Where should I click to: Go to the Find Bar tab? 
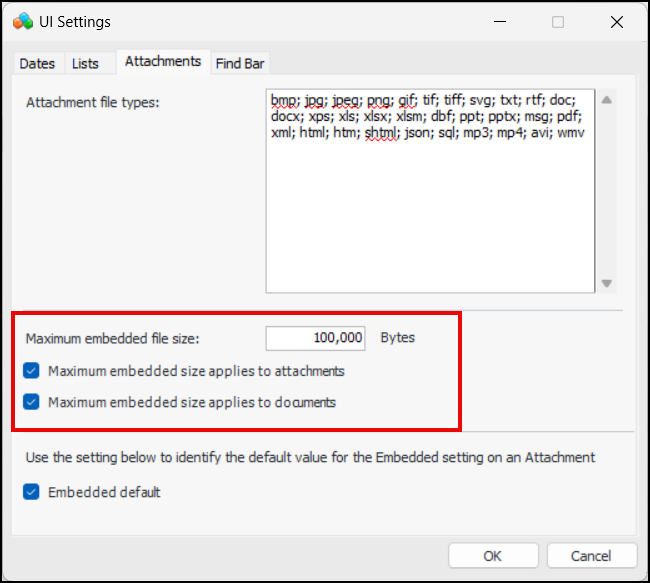click(240, 63)
